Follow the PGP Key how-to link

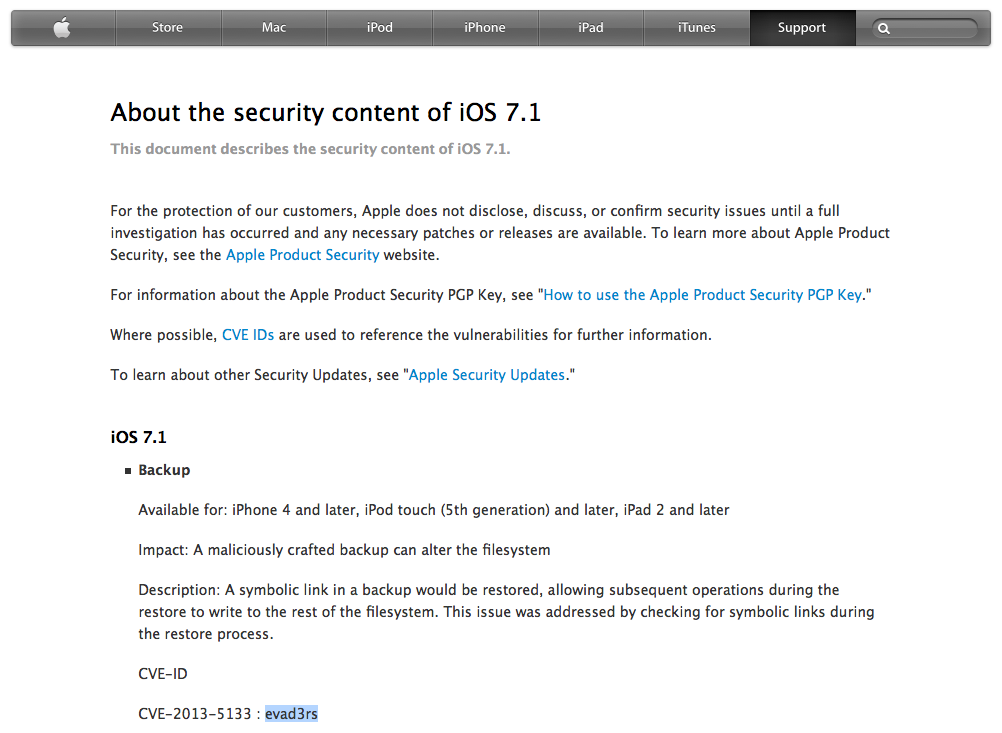pyautogui.click(x=702, y=295)
